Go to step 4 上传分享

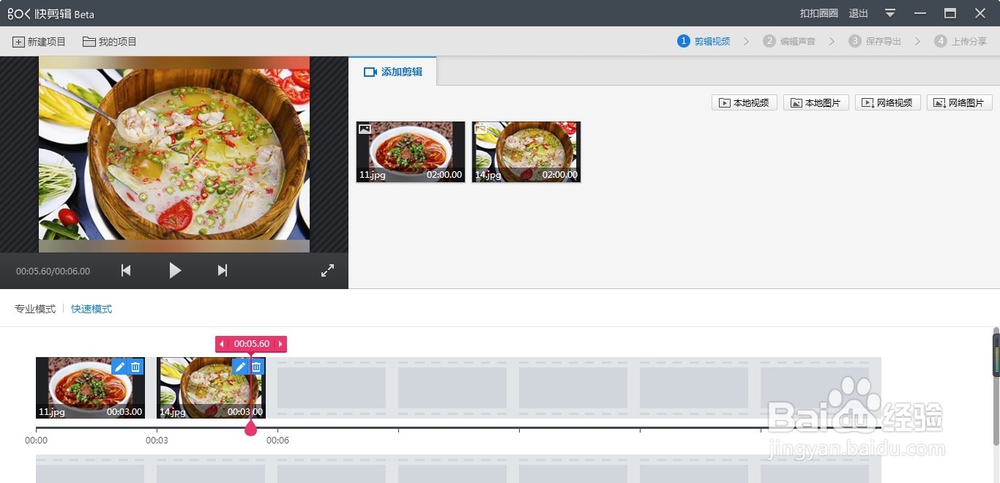(960, 41)
